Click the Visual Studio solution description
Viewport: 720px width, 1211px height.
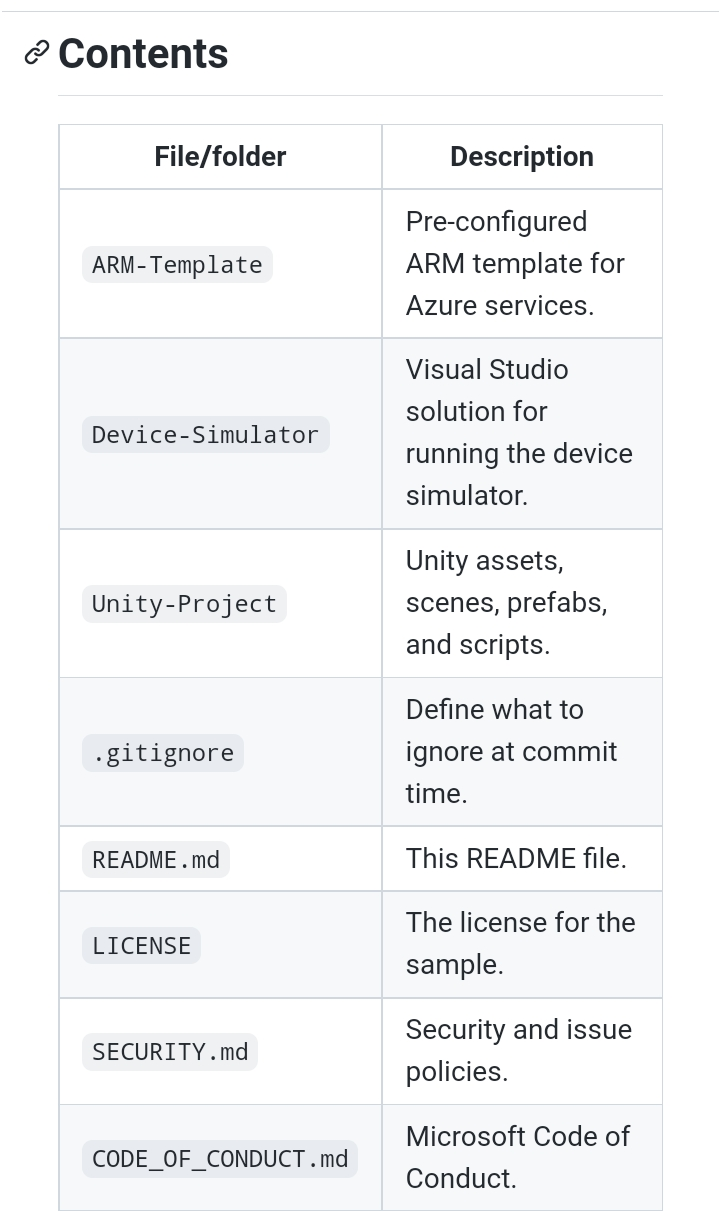(x=518, y=433)
